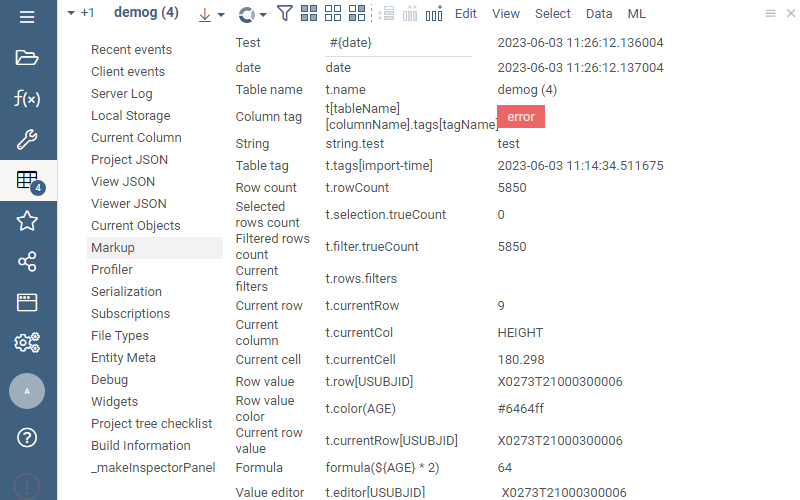Open settings via the gears icon
Image resolution: width=800 pixels, height=500 pixels.
pyautogui.click(x=27, y=343)
